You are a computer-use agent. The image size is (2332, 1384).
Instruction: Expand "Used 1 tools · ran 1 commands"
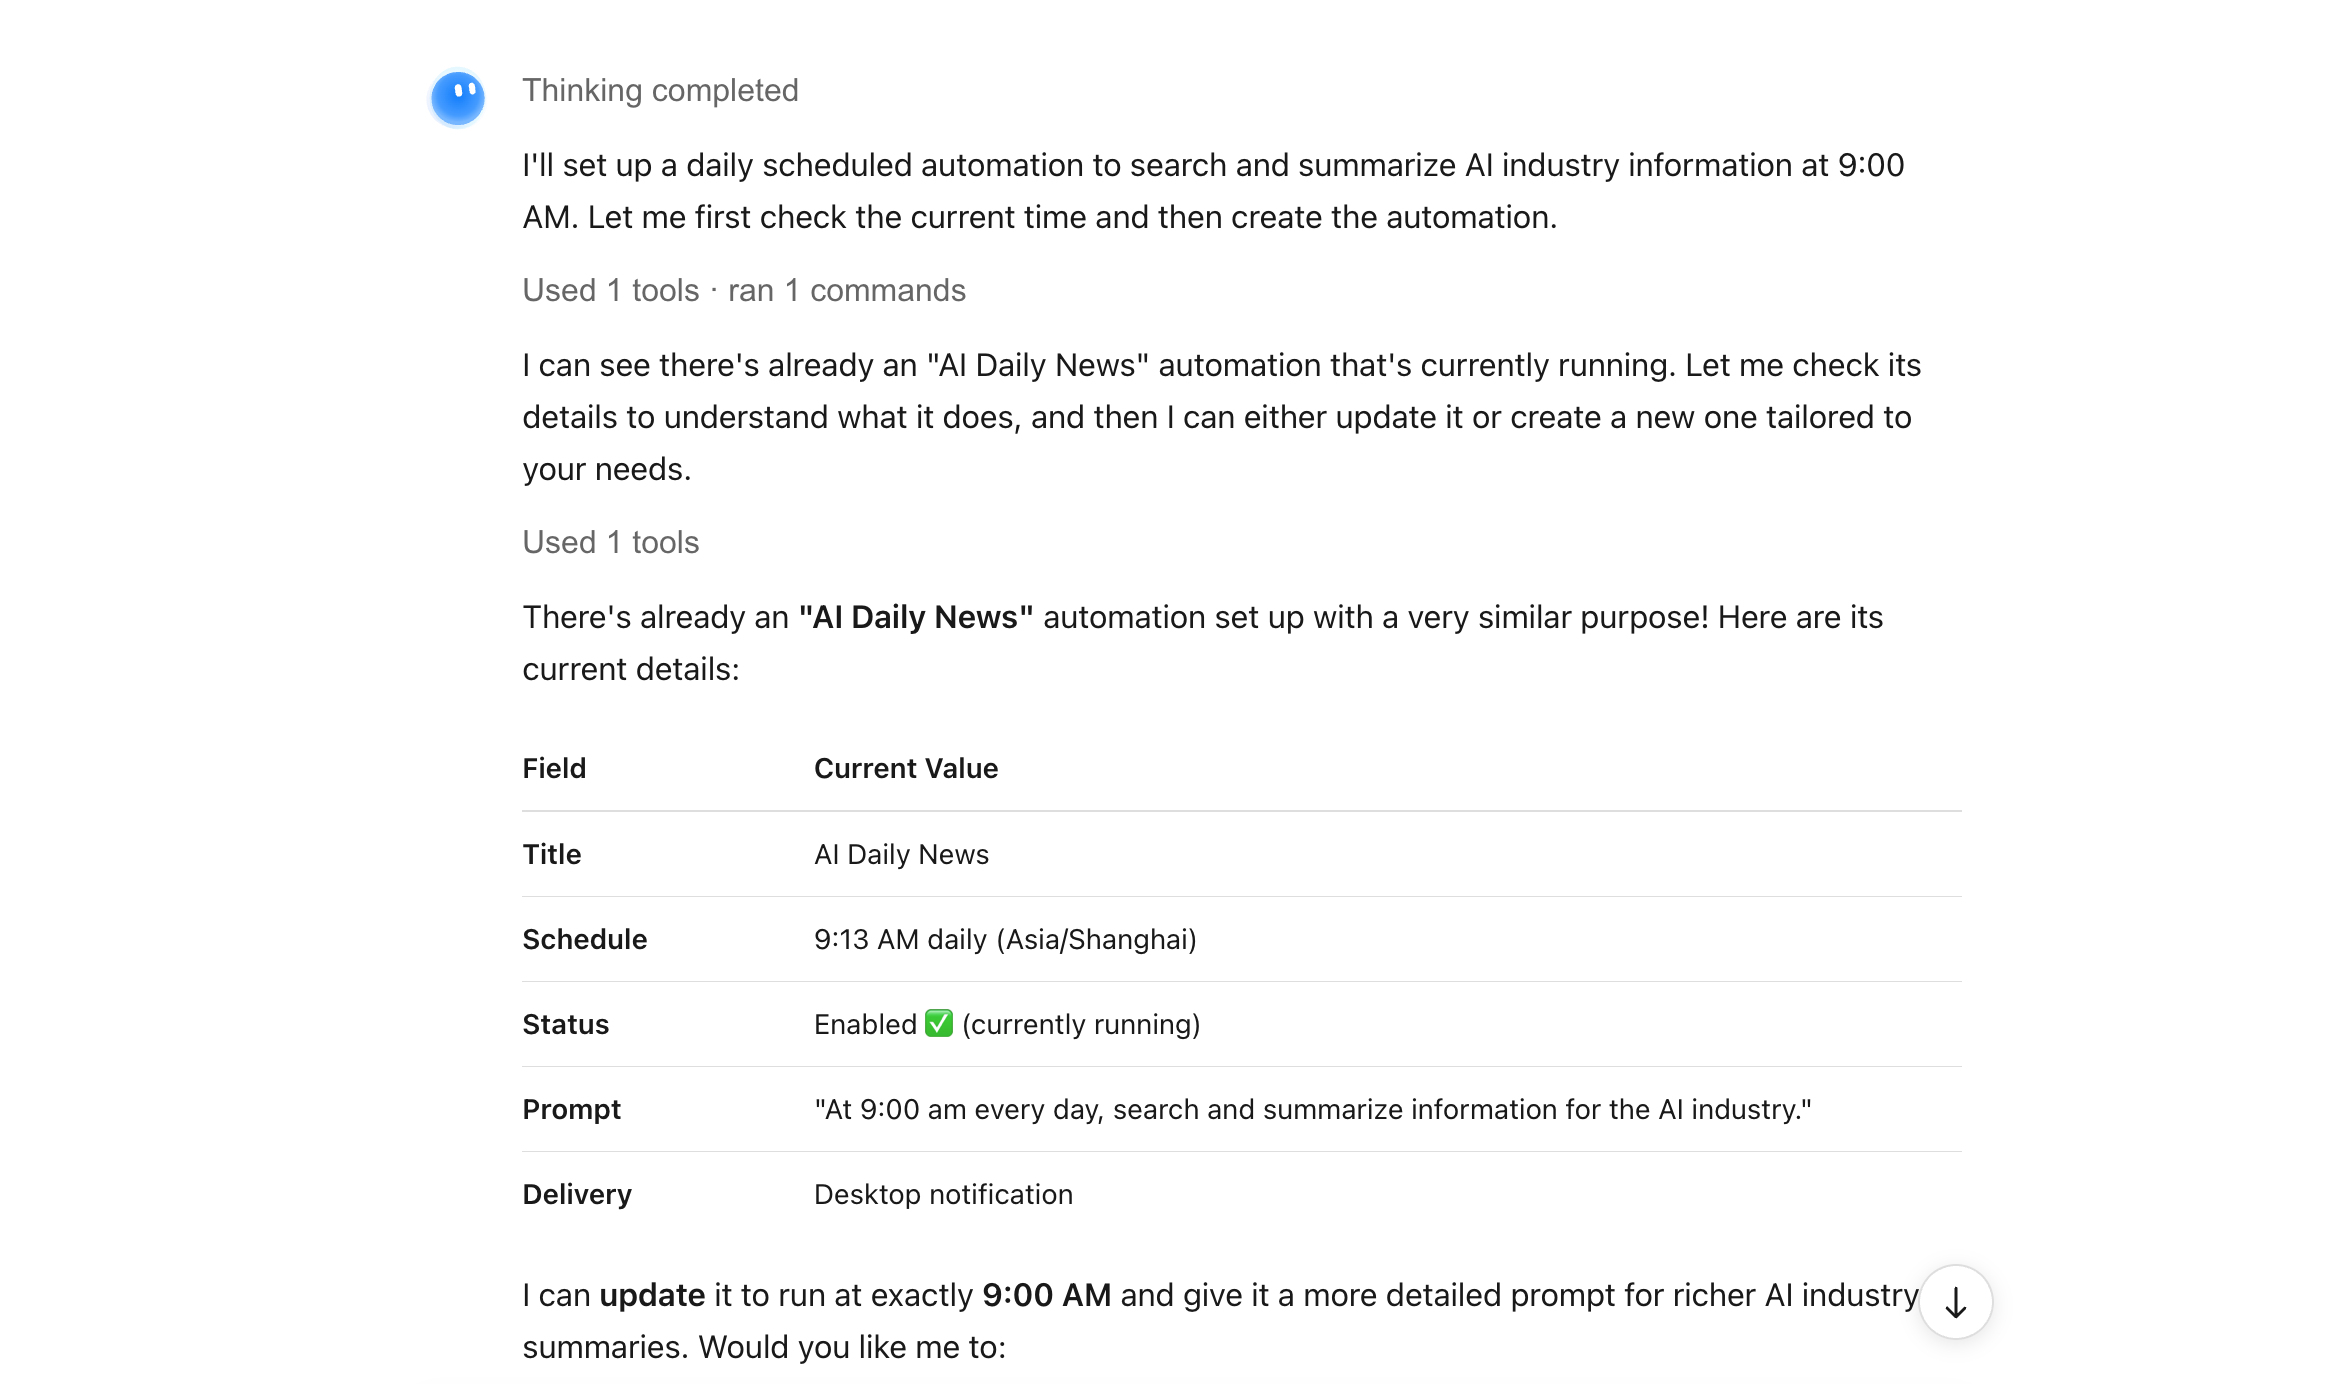pyautogui.click(x=744, y=290)
